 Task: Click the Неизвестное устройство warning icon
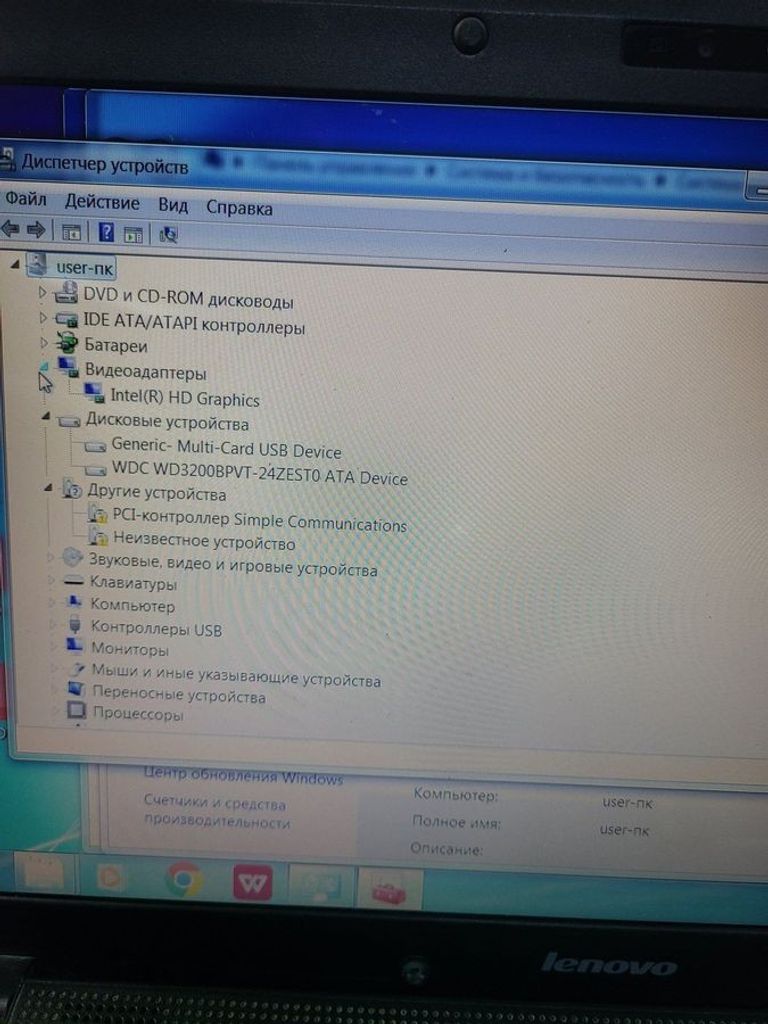[99, 537]
